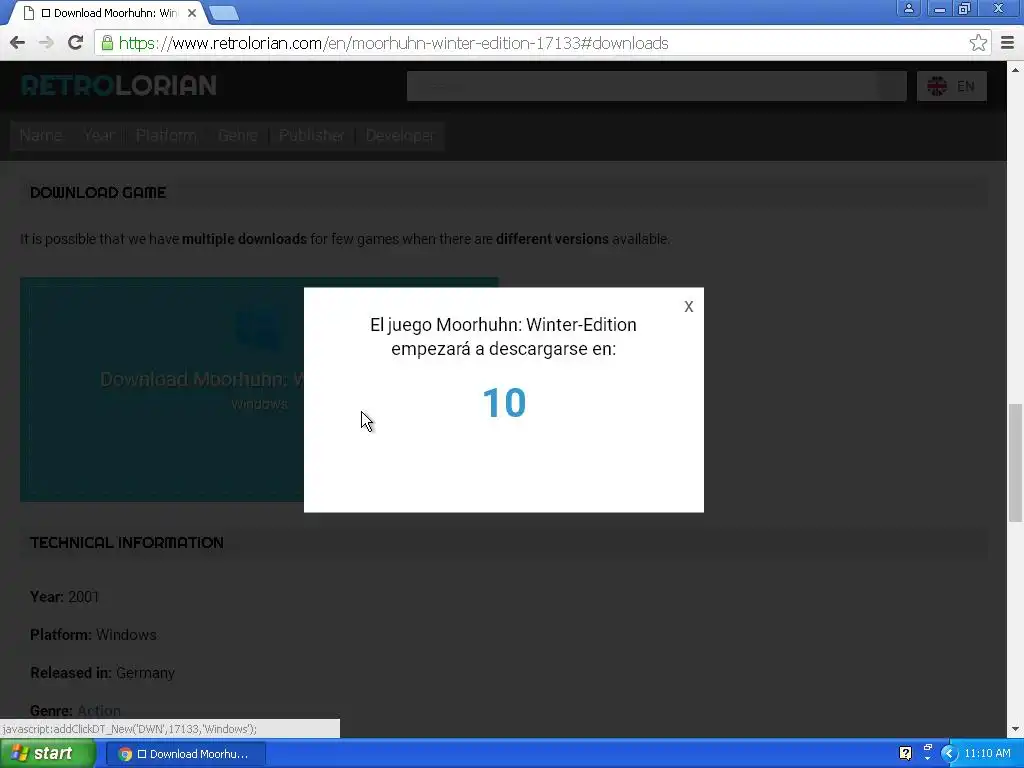This screenshot has height=768, width=1024.
Task: Click the page scrollbar up arrow
Action: coord(1015,69)
